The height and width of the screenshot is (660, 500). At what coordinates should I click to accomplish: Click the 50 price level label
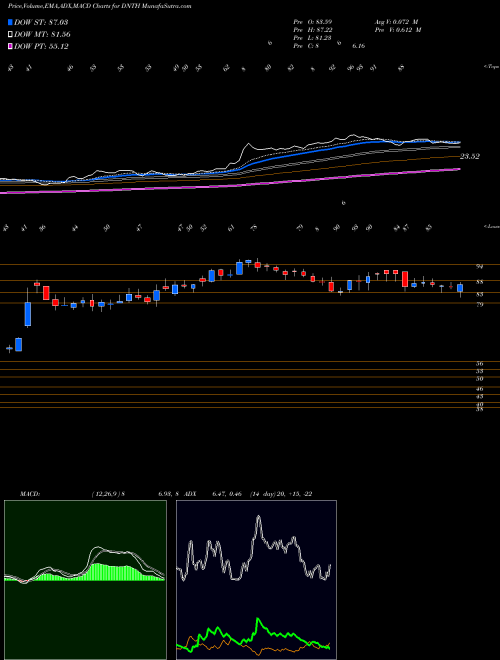[479, 379]
